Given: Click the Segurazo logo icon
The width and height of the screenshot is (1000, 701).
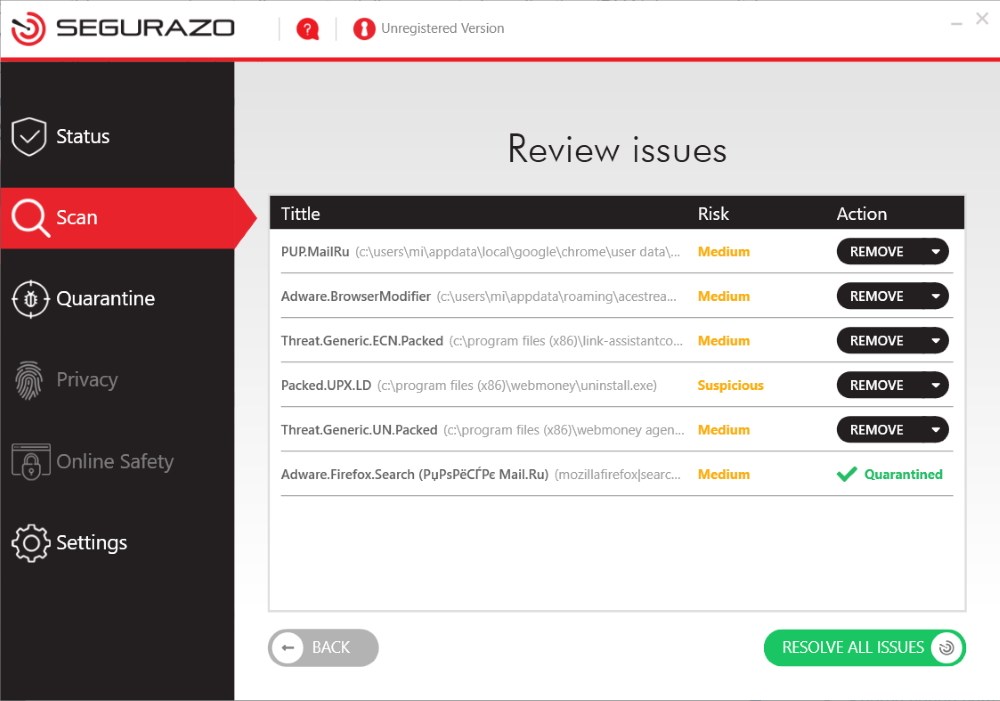Looking at the screenshot, I should (28, 28).
